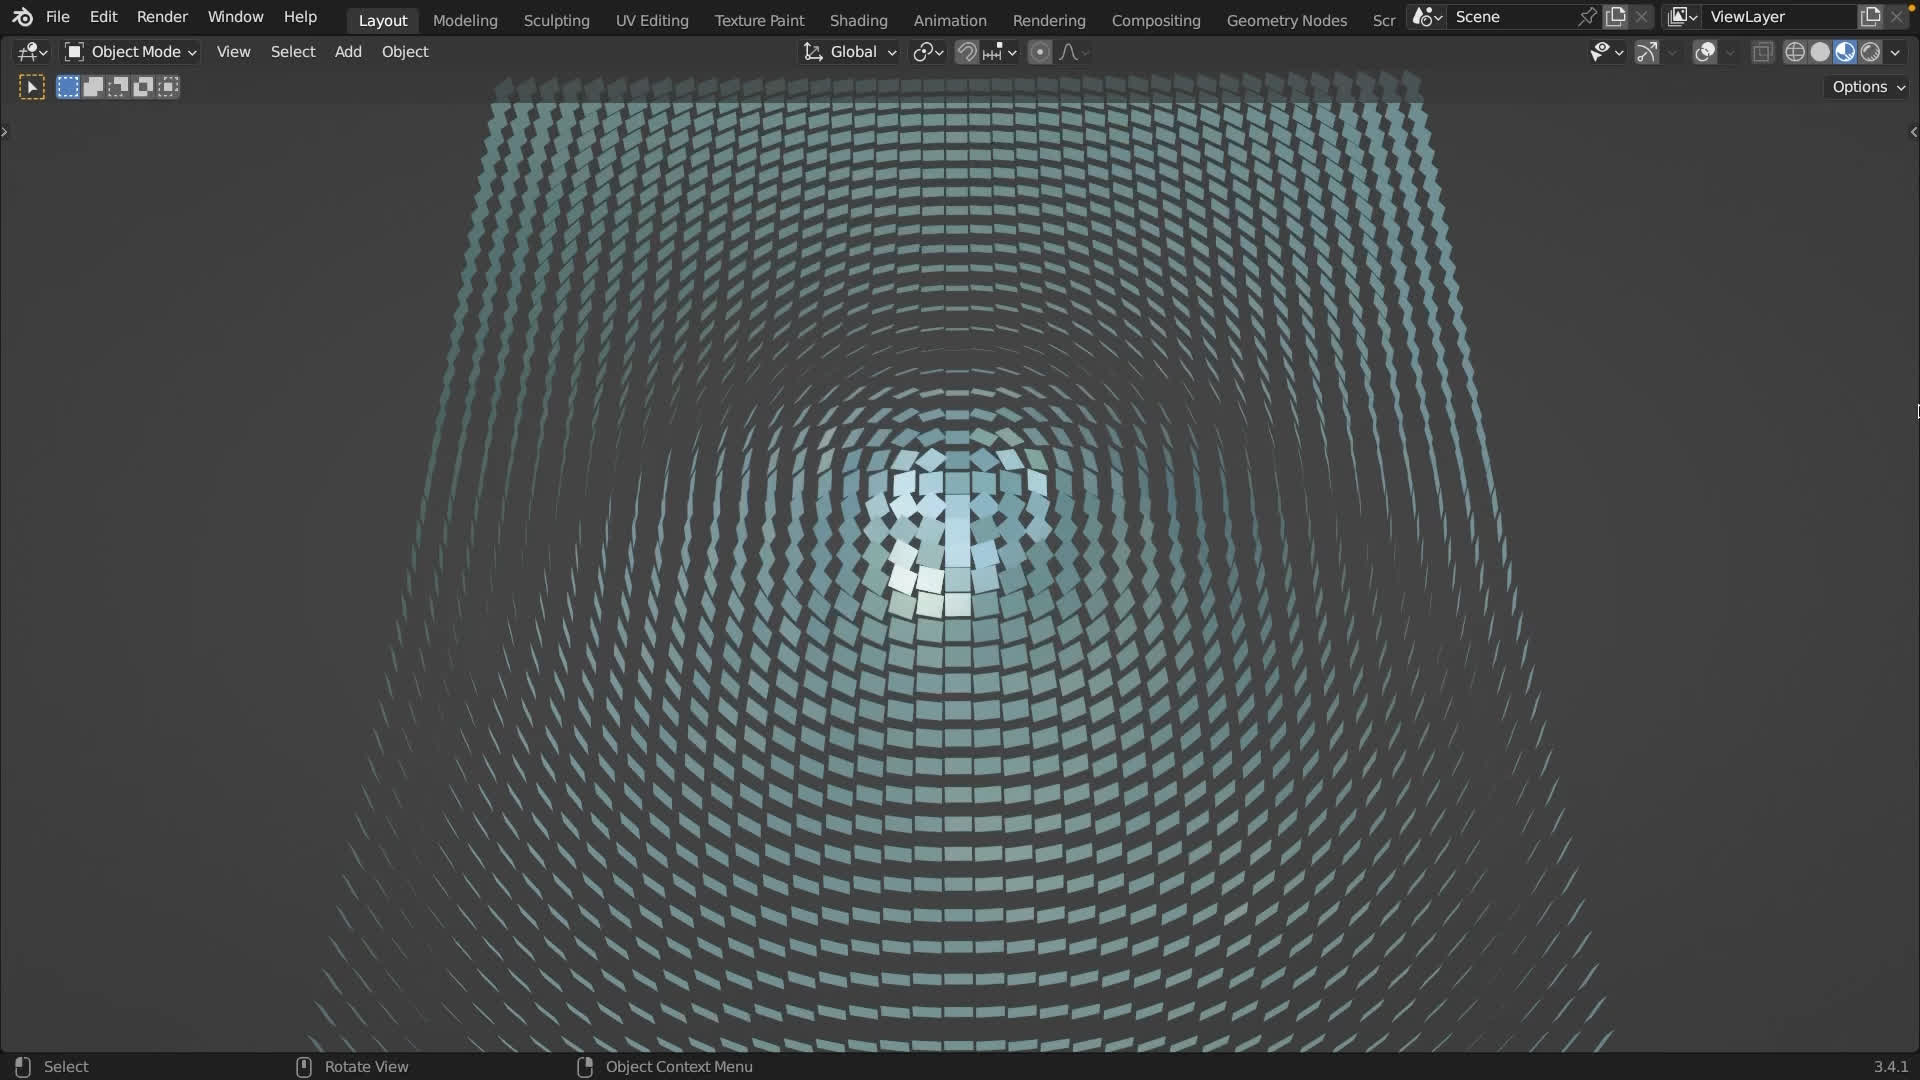Screen dimensions: 1920x1080
Task: Open the viewport View menu
Action: (234, 52)
